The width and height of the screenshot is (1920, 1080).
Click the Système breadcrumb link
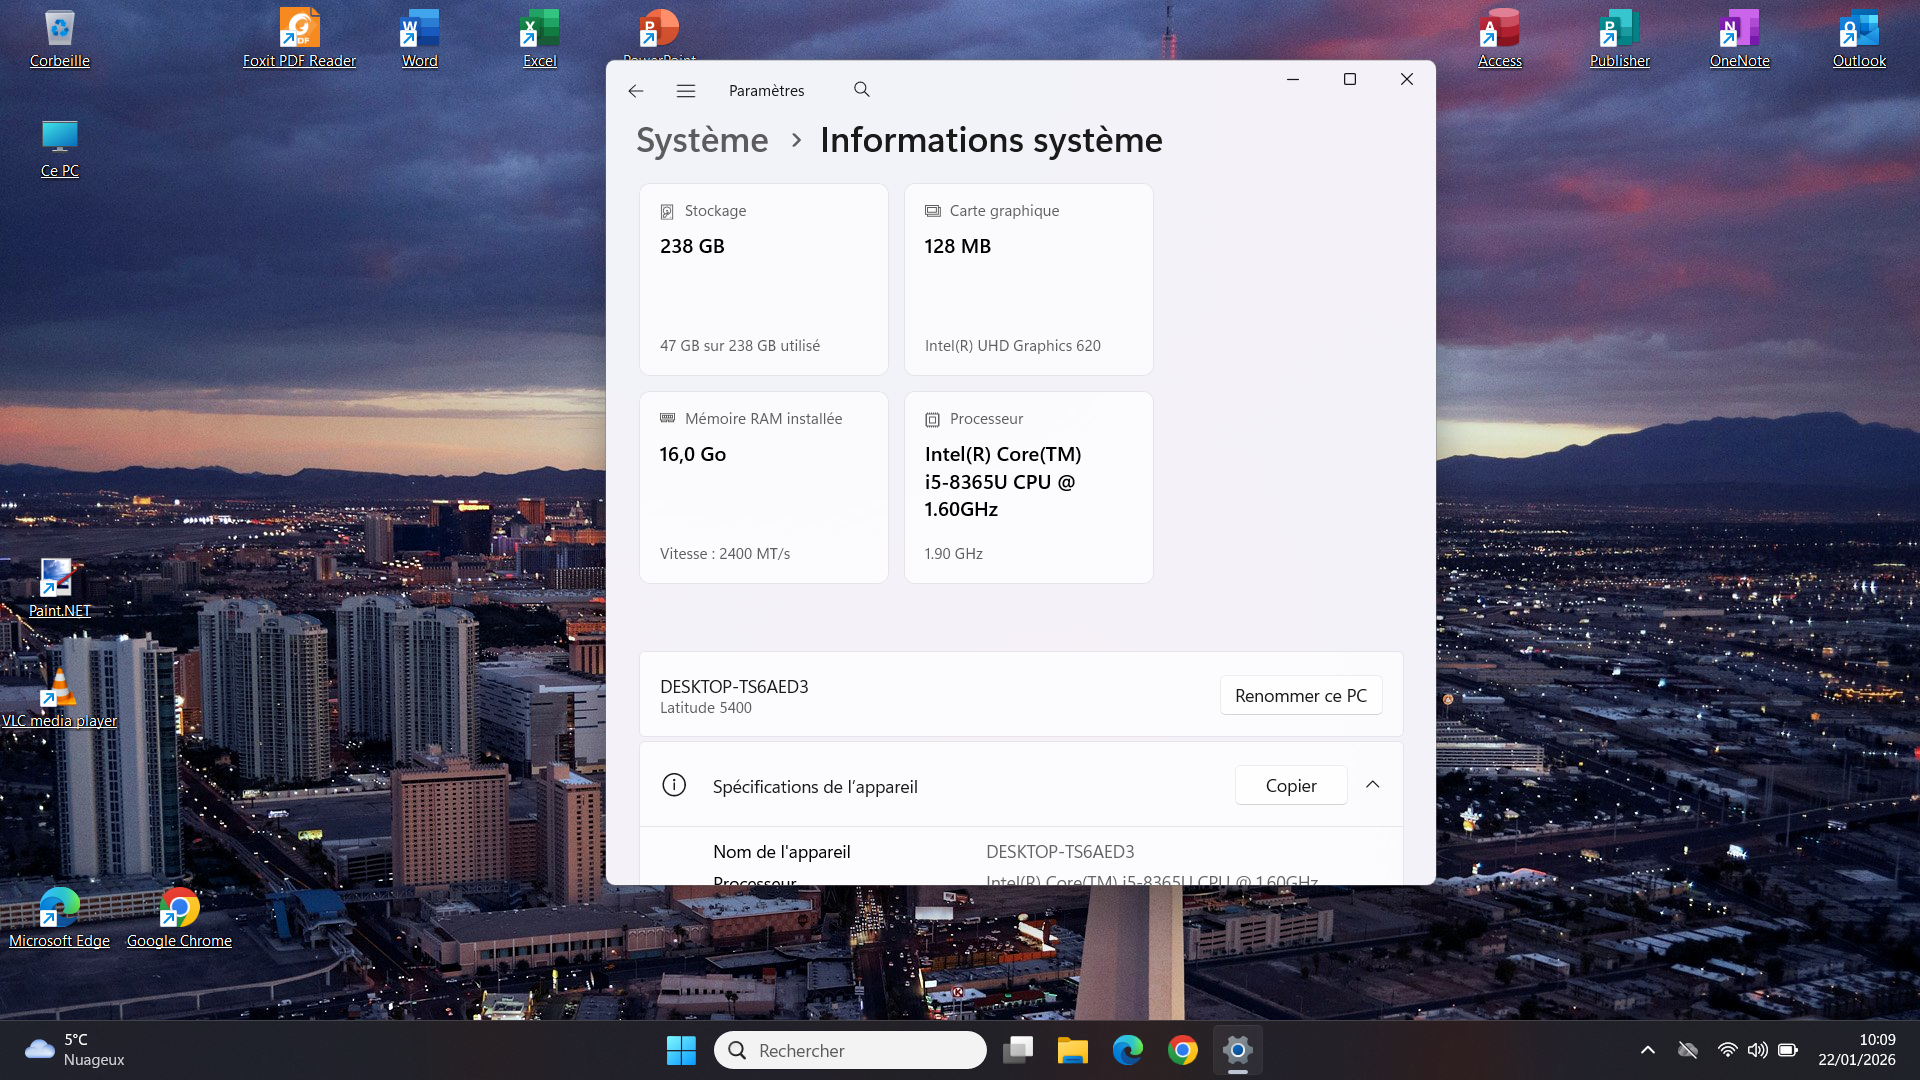pos(702,140)
